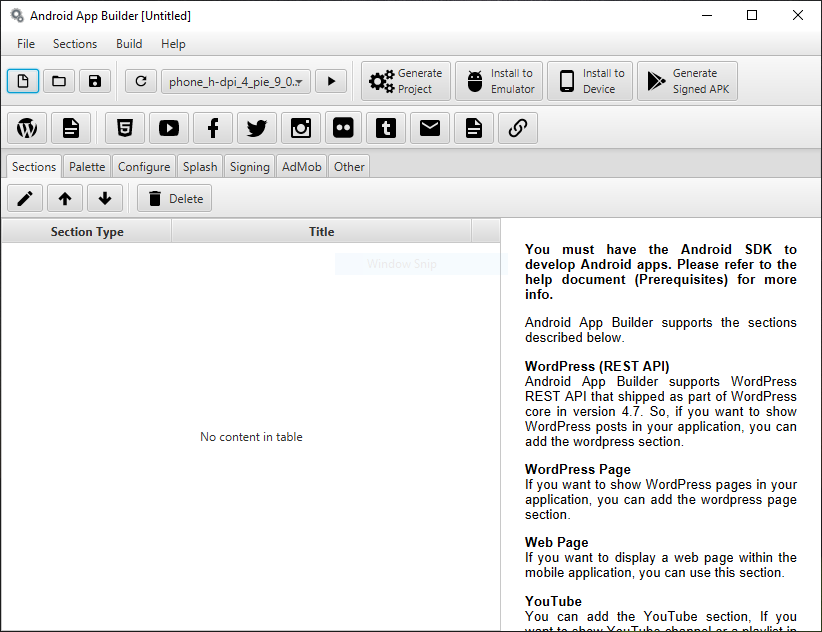Open the AdMob tab
This screenshot has height=632, width=822.
coord(301,167)
